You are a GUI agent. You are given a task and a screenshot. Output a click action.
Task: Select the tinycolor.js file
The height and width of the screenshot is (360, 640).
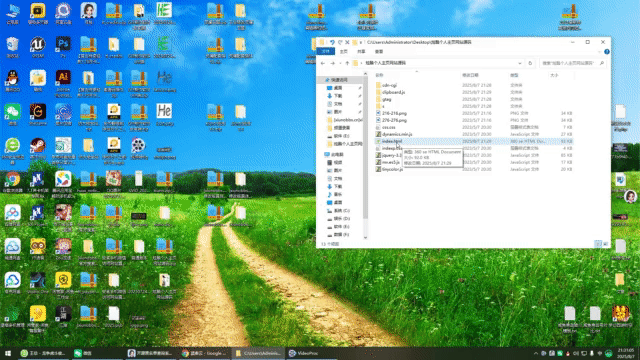pyautogui.click(x=392, y=169)
